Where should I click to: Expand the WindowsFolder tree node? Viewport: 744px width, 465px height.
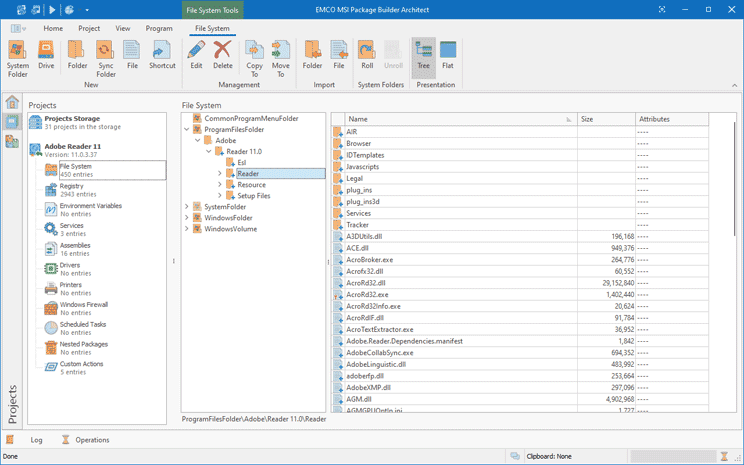(x=186, y=217)
